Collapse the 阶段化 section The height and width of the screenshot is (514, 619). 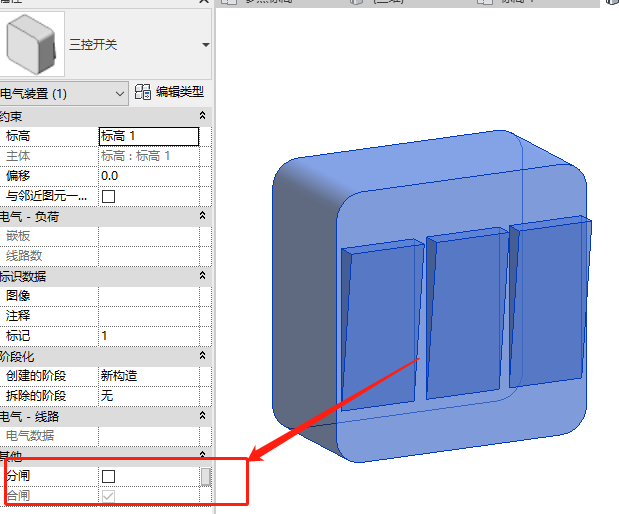click(x=203, y=356)
